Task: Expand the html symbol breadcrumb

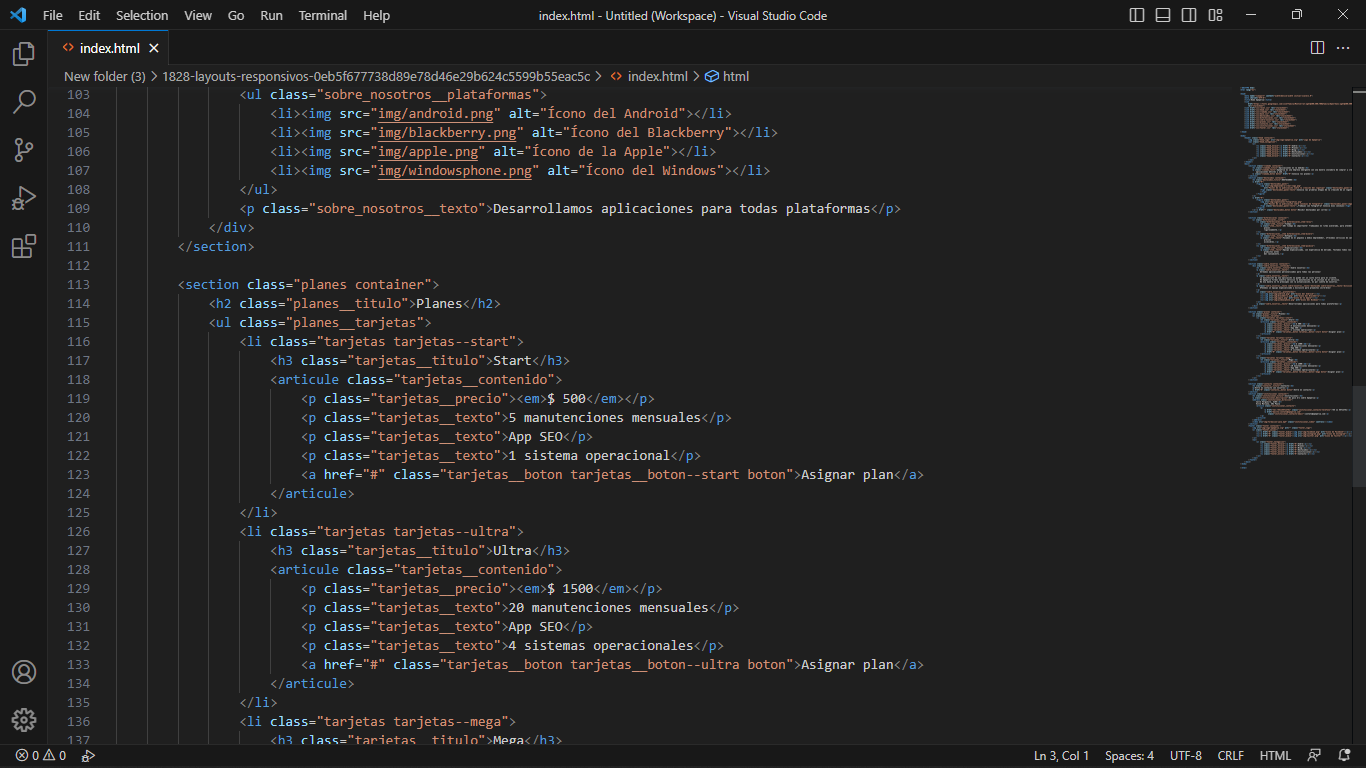Action: pos(735,76)
